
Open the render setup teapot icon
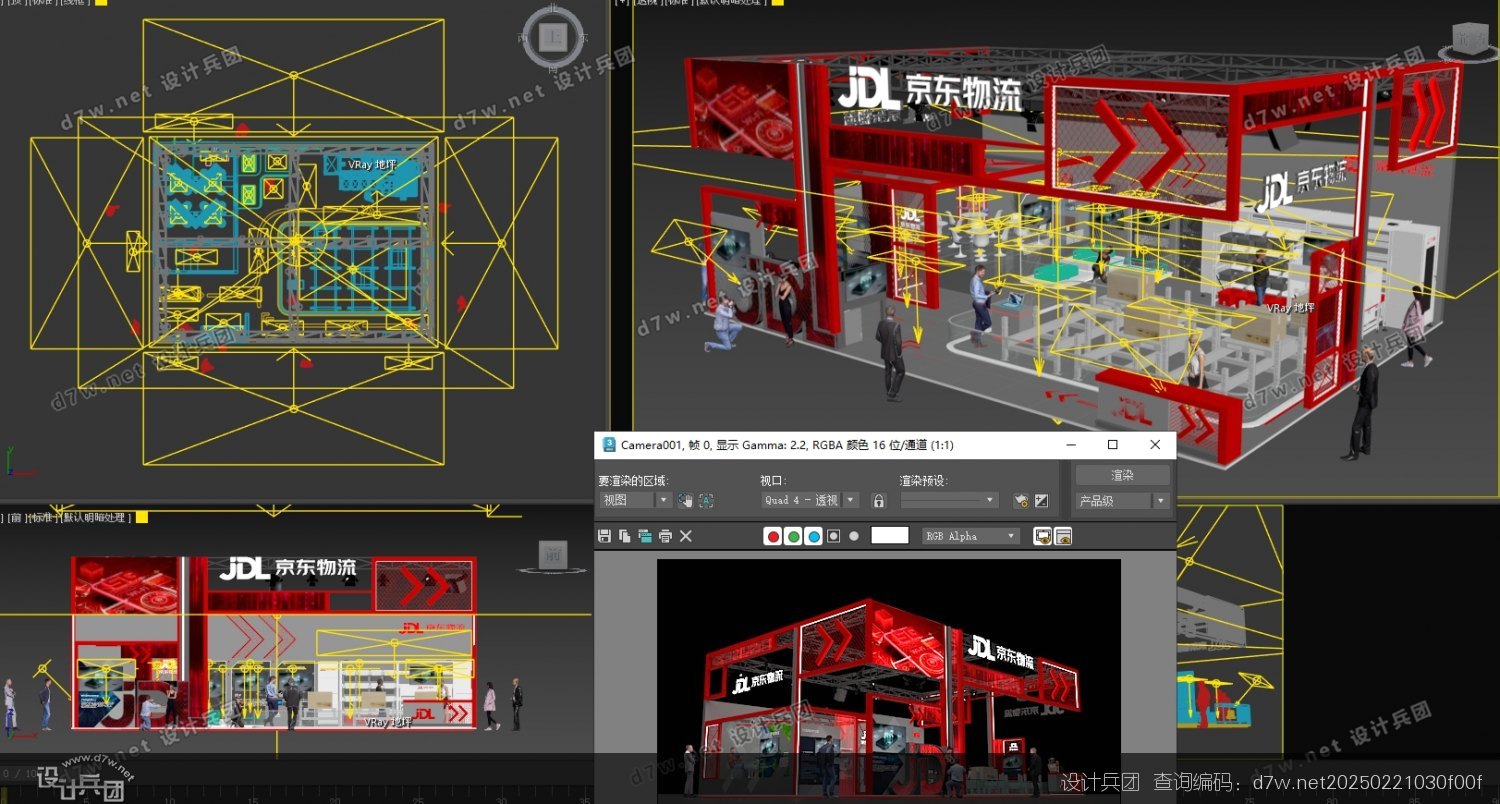(1021, 500)
